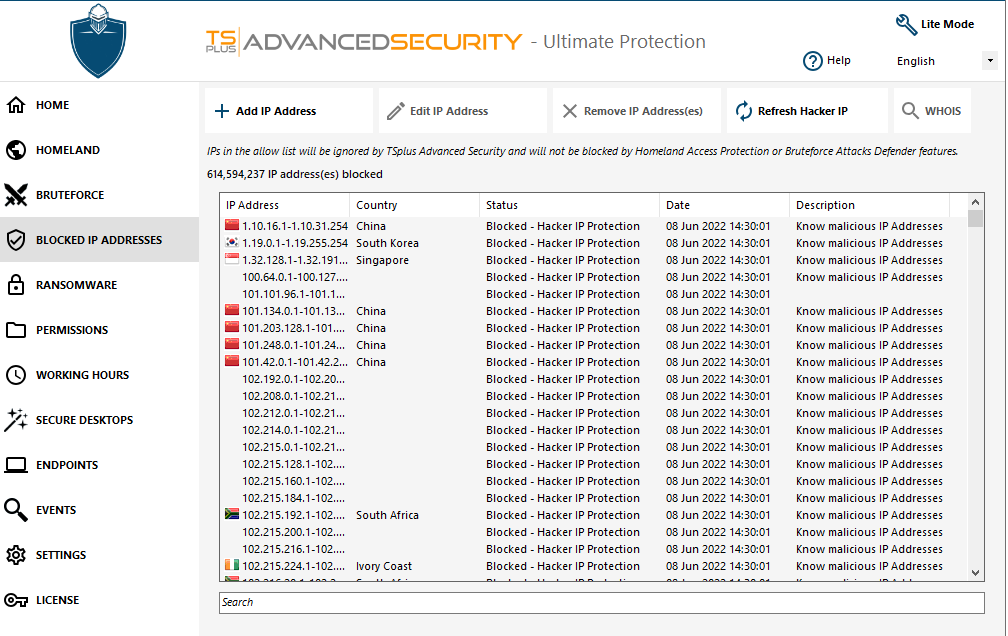Click the scrollbar down arrow in IP list
1008x636 pixels.
[x=976, y=573]
